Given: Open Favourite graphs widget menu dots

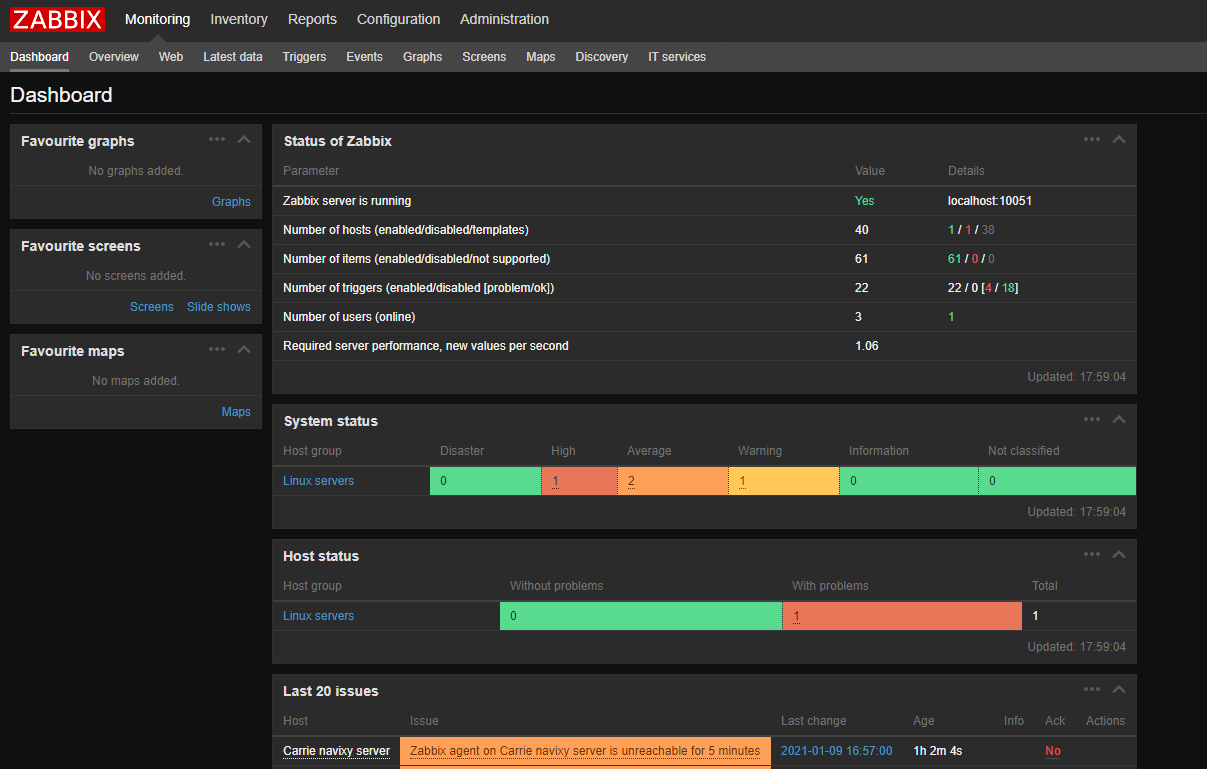Looking at the screenshot, I should (217, 139).
